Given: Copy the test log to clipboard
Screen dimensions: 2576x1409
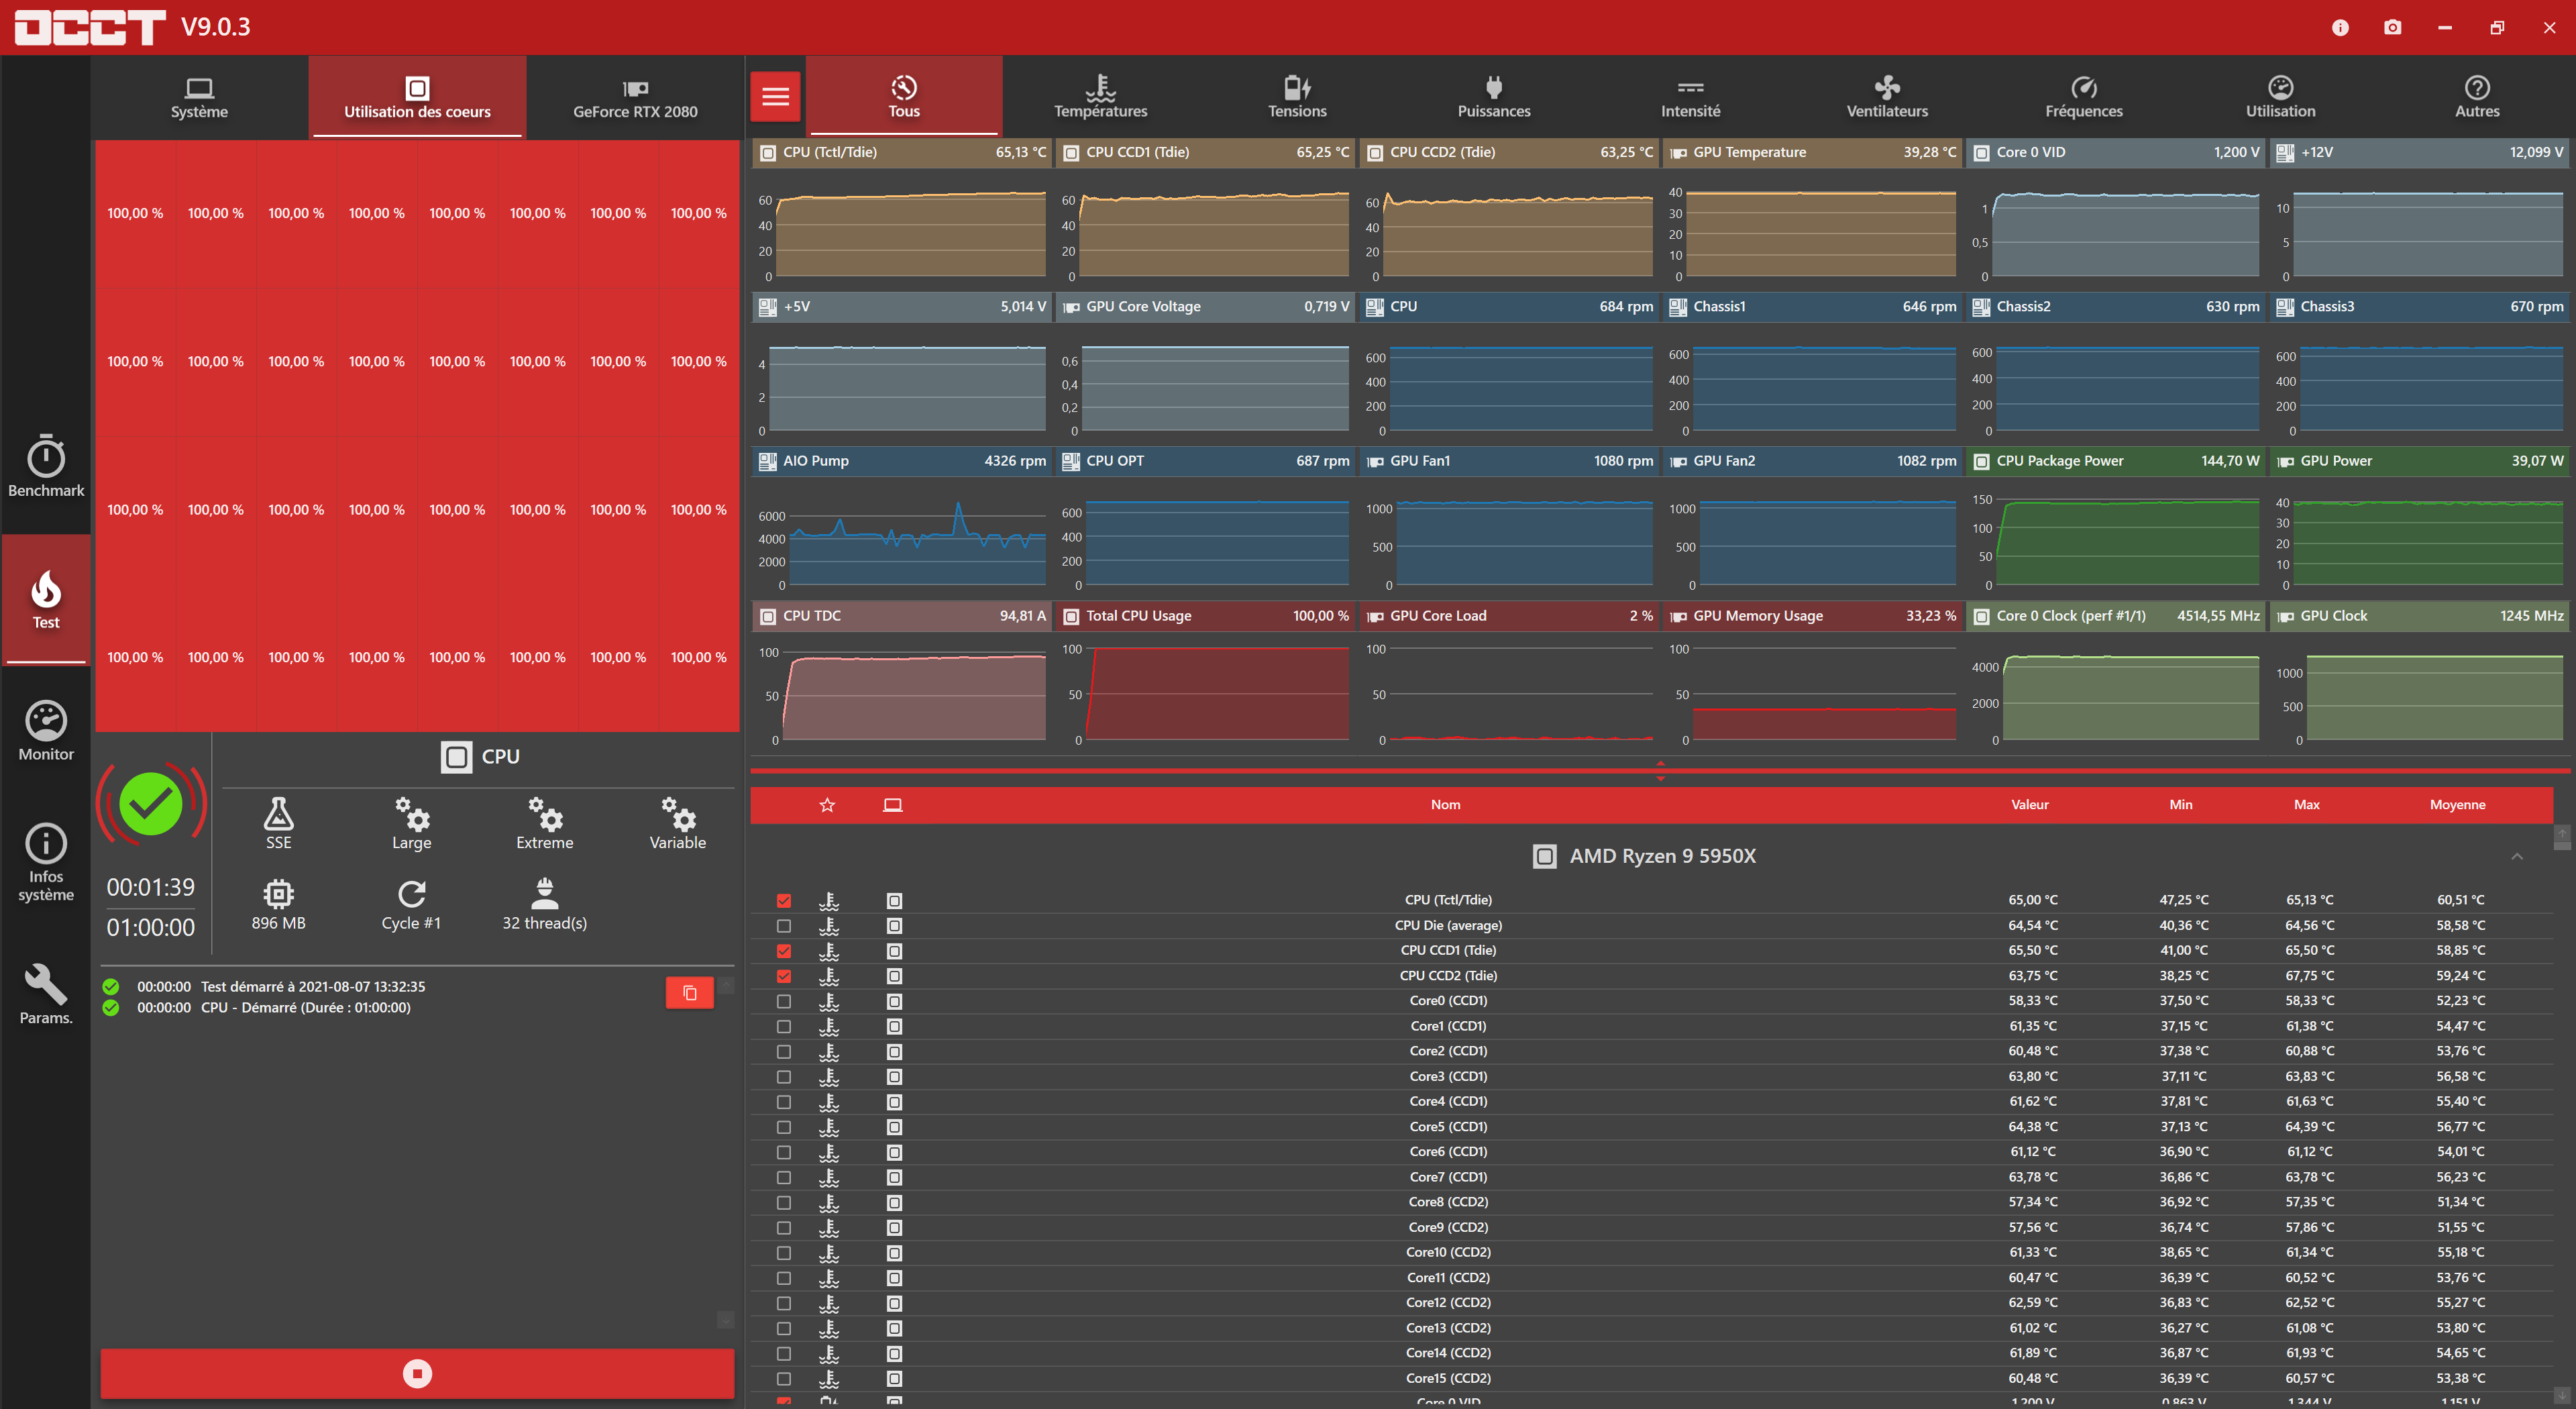Looking at the screenshot, I should (x=689, y=992).
